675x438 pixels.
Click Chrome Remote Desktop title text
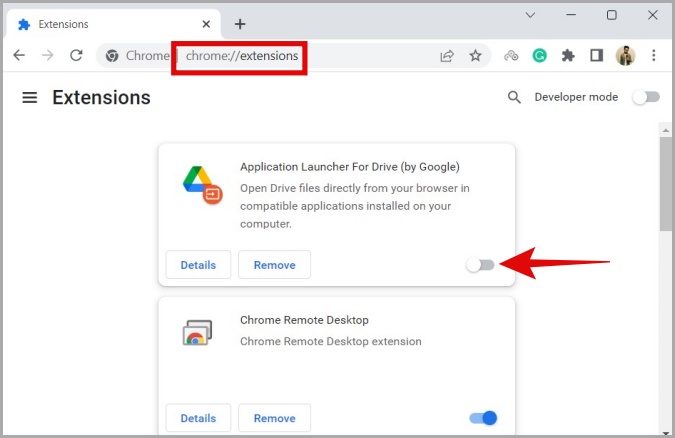(304, 320)
